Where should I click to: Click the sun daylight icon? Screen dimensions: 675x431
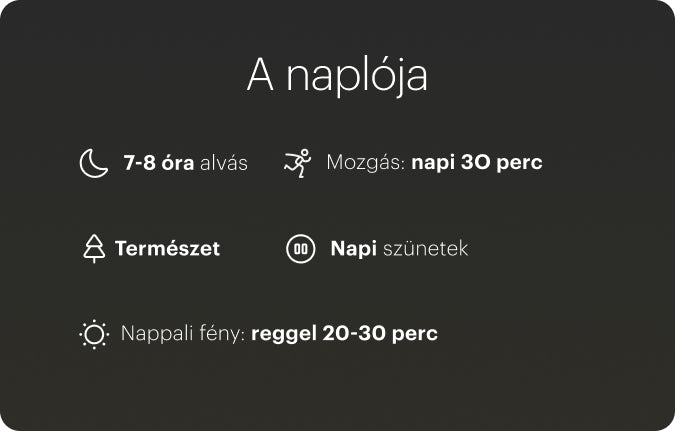pos(94,334)
